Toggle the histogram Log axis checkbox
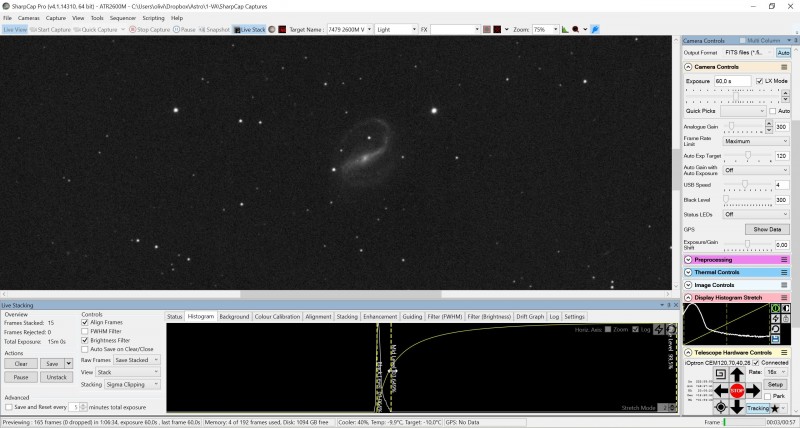Image resolution: width=800 pixels, height=428 pixels. (x=635, y=330)
